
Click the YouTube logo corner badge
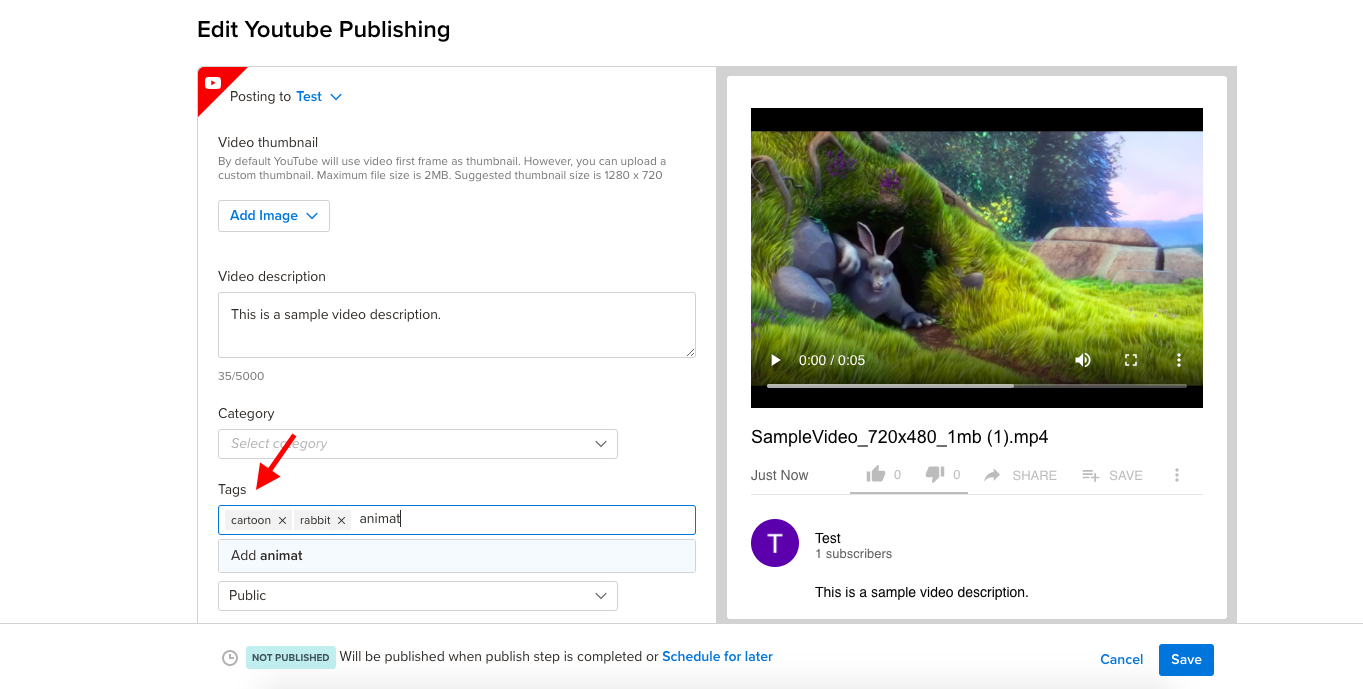213,83
